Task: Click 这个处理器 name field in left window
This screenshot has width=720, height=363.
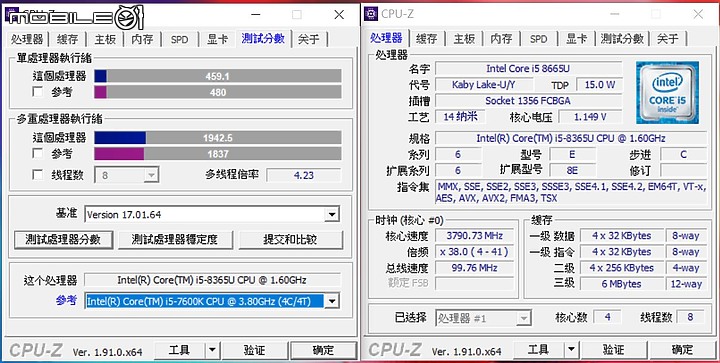Action: pos(212,280)
